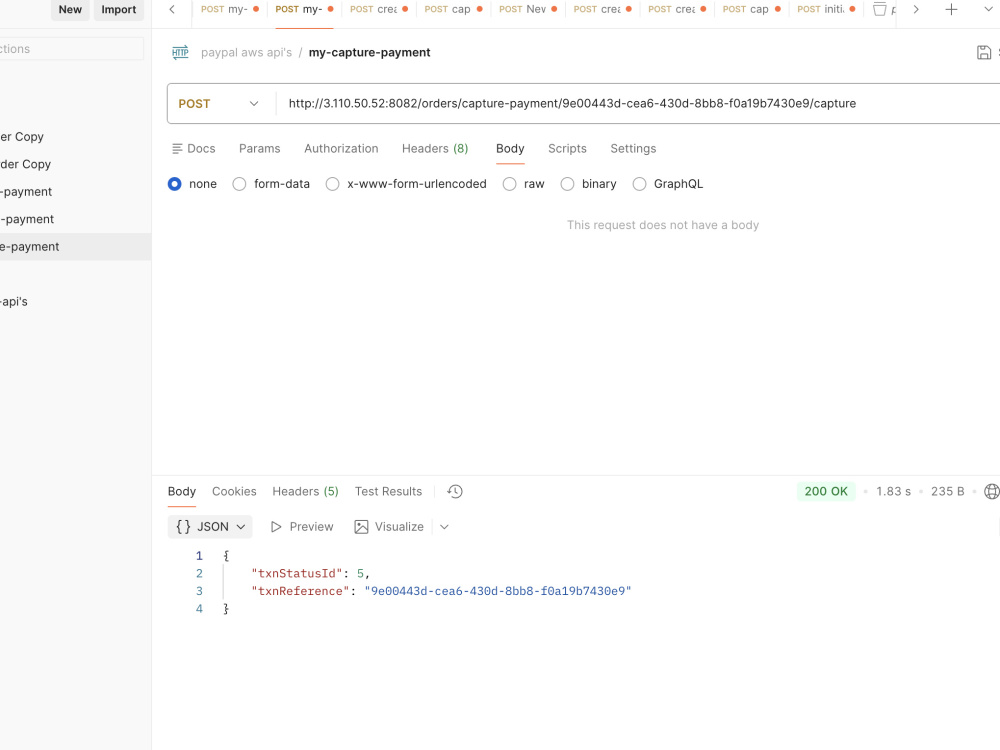The image size is (1000, 750).
Task: Save the request with the floppy disk icon
Action: tap(983, 52)
